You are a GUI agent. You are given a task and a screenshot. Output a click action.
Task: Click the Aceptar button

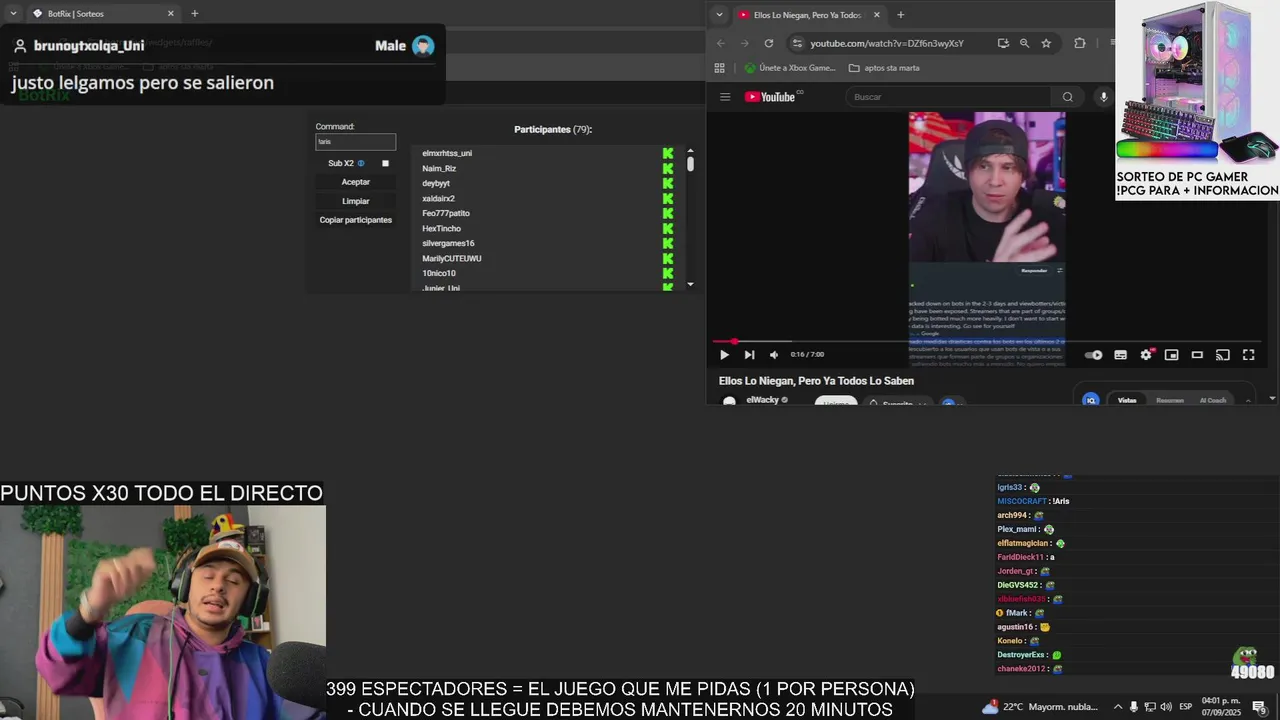pyautogui.click(x=356, y=182)
